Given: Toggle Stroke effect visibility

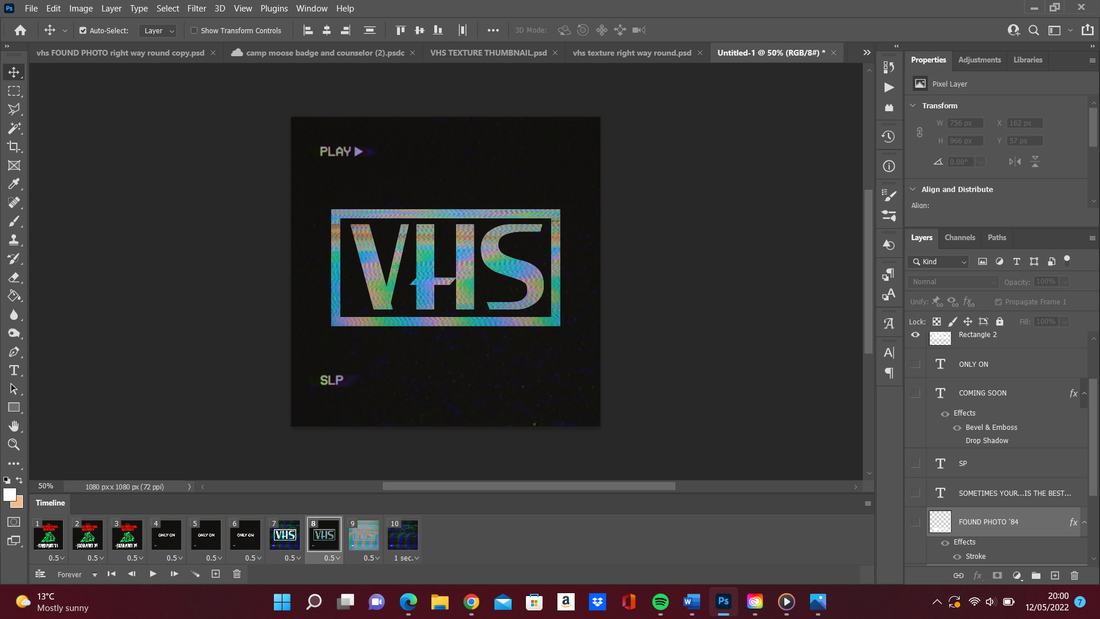Looking at the screenshot, I should (x=957, y=557).
